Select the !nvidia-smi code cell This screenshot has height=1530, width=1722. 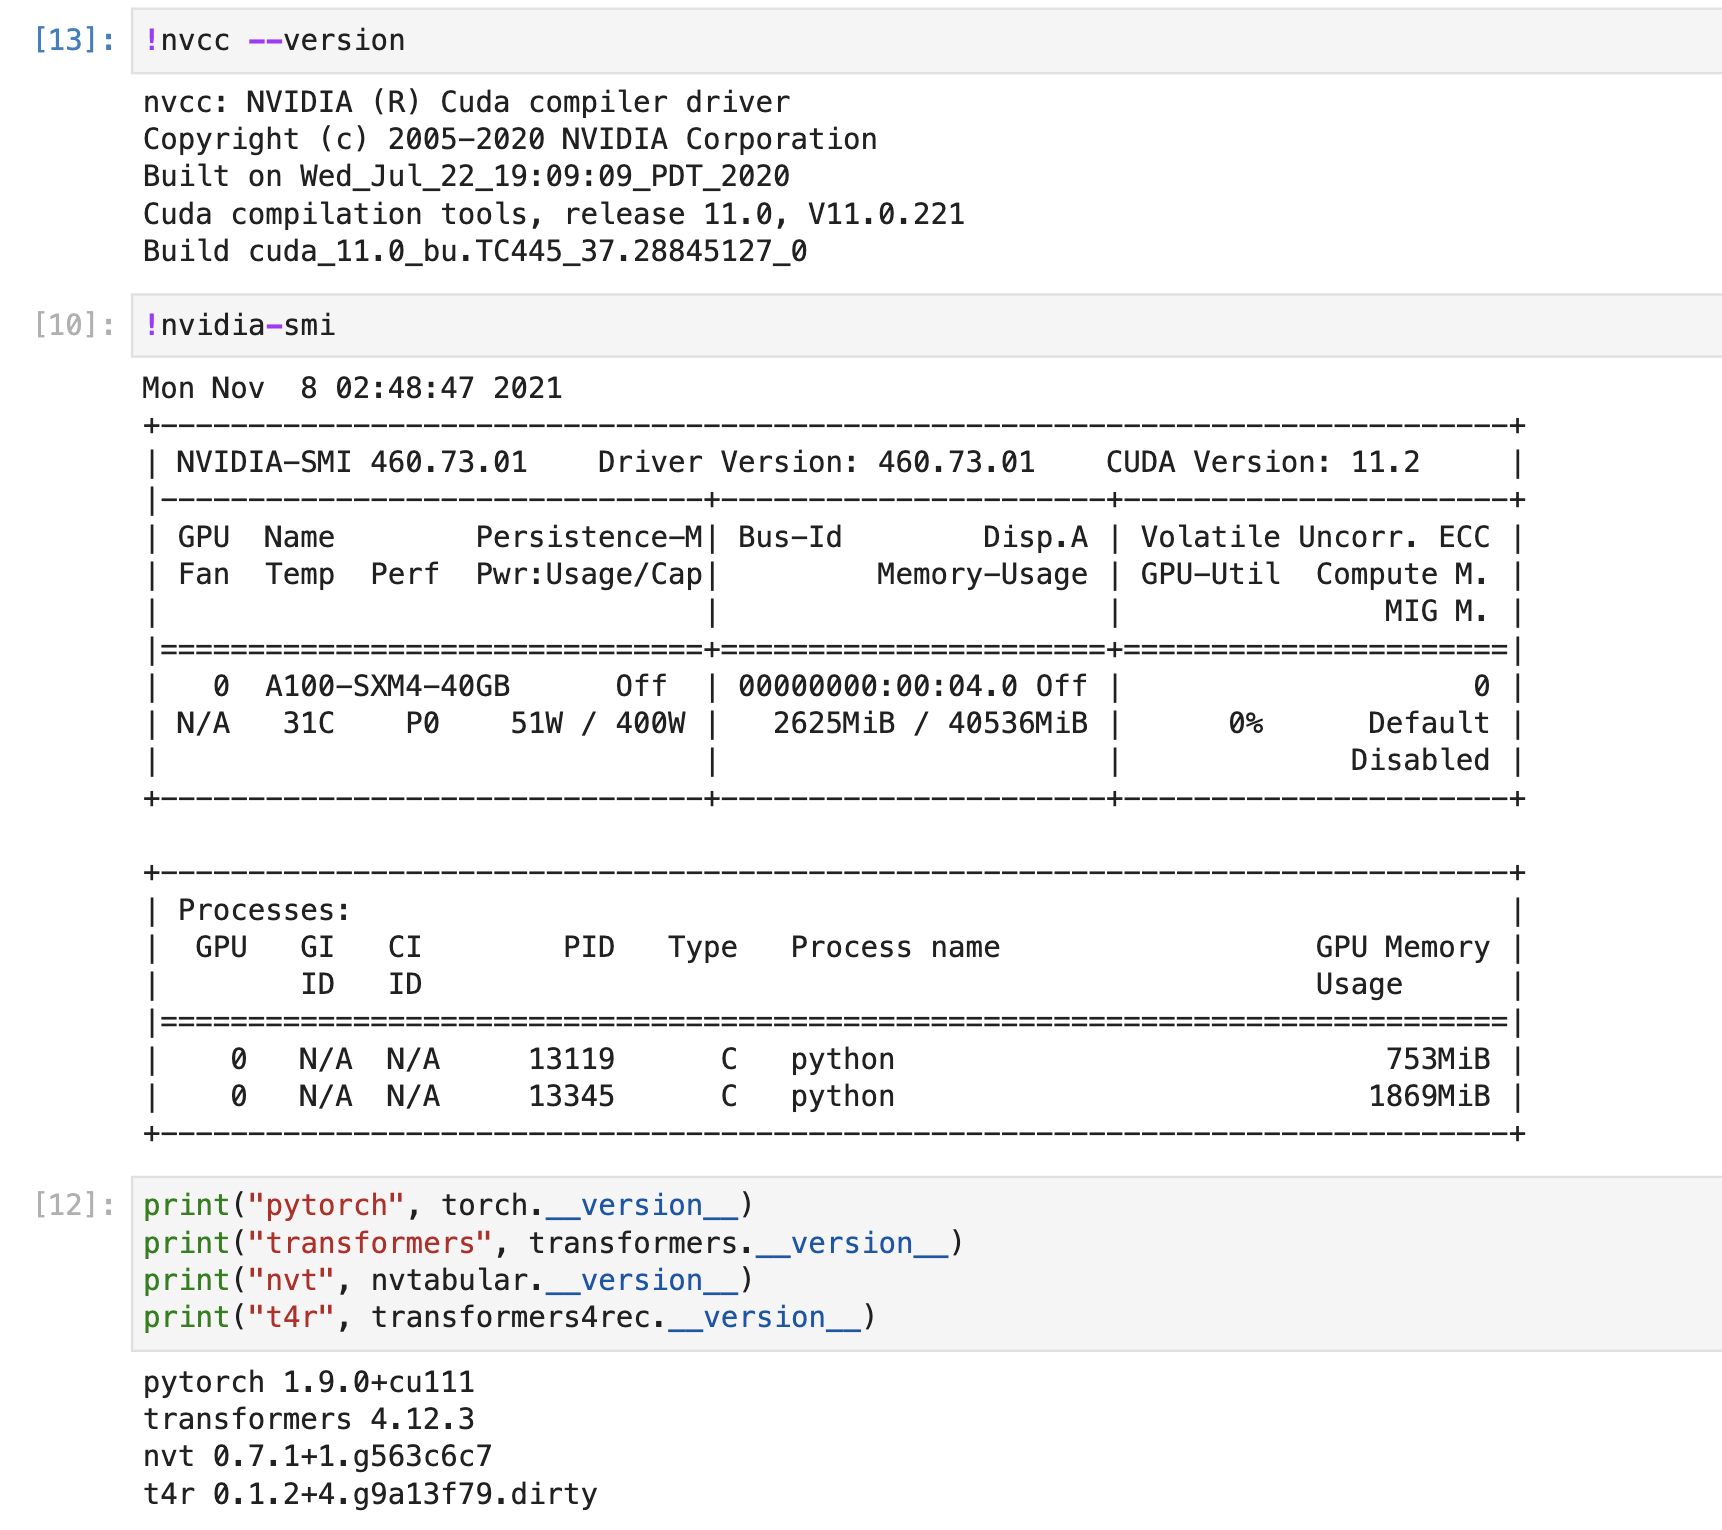point(240,323)
